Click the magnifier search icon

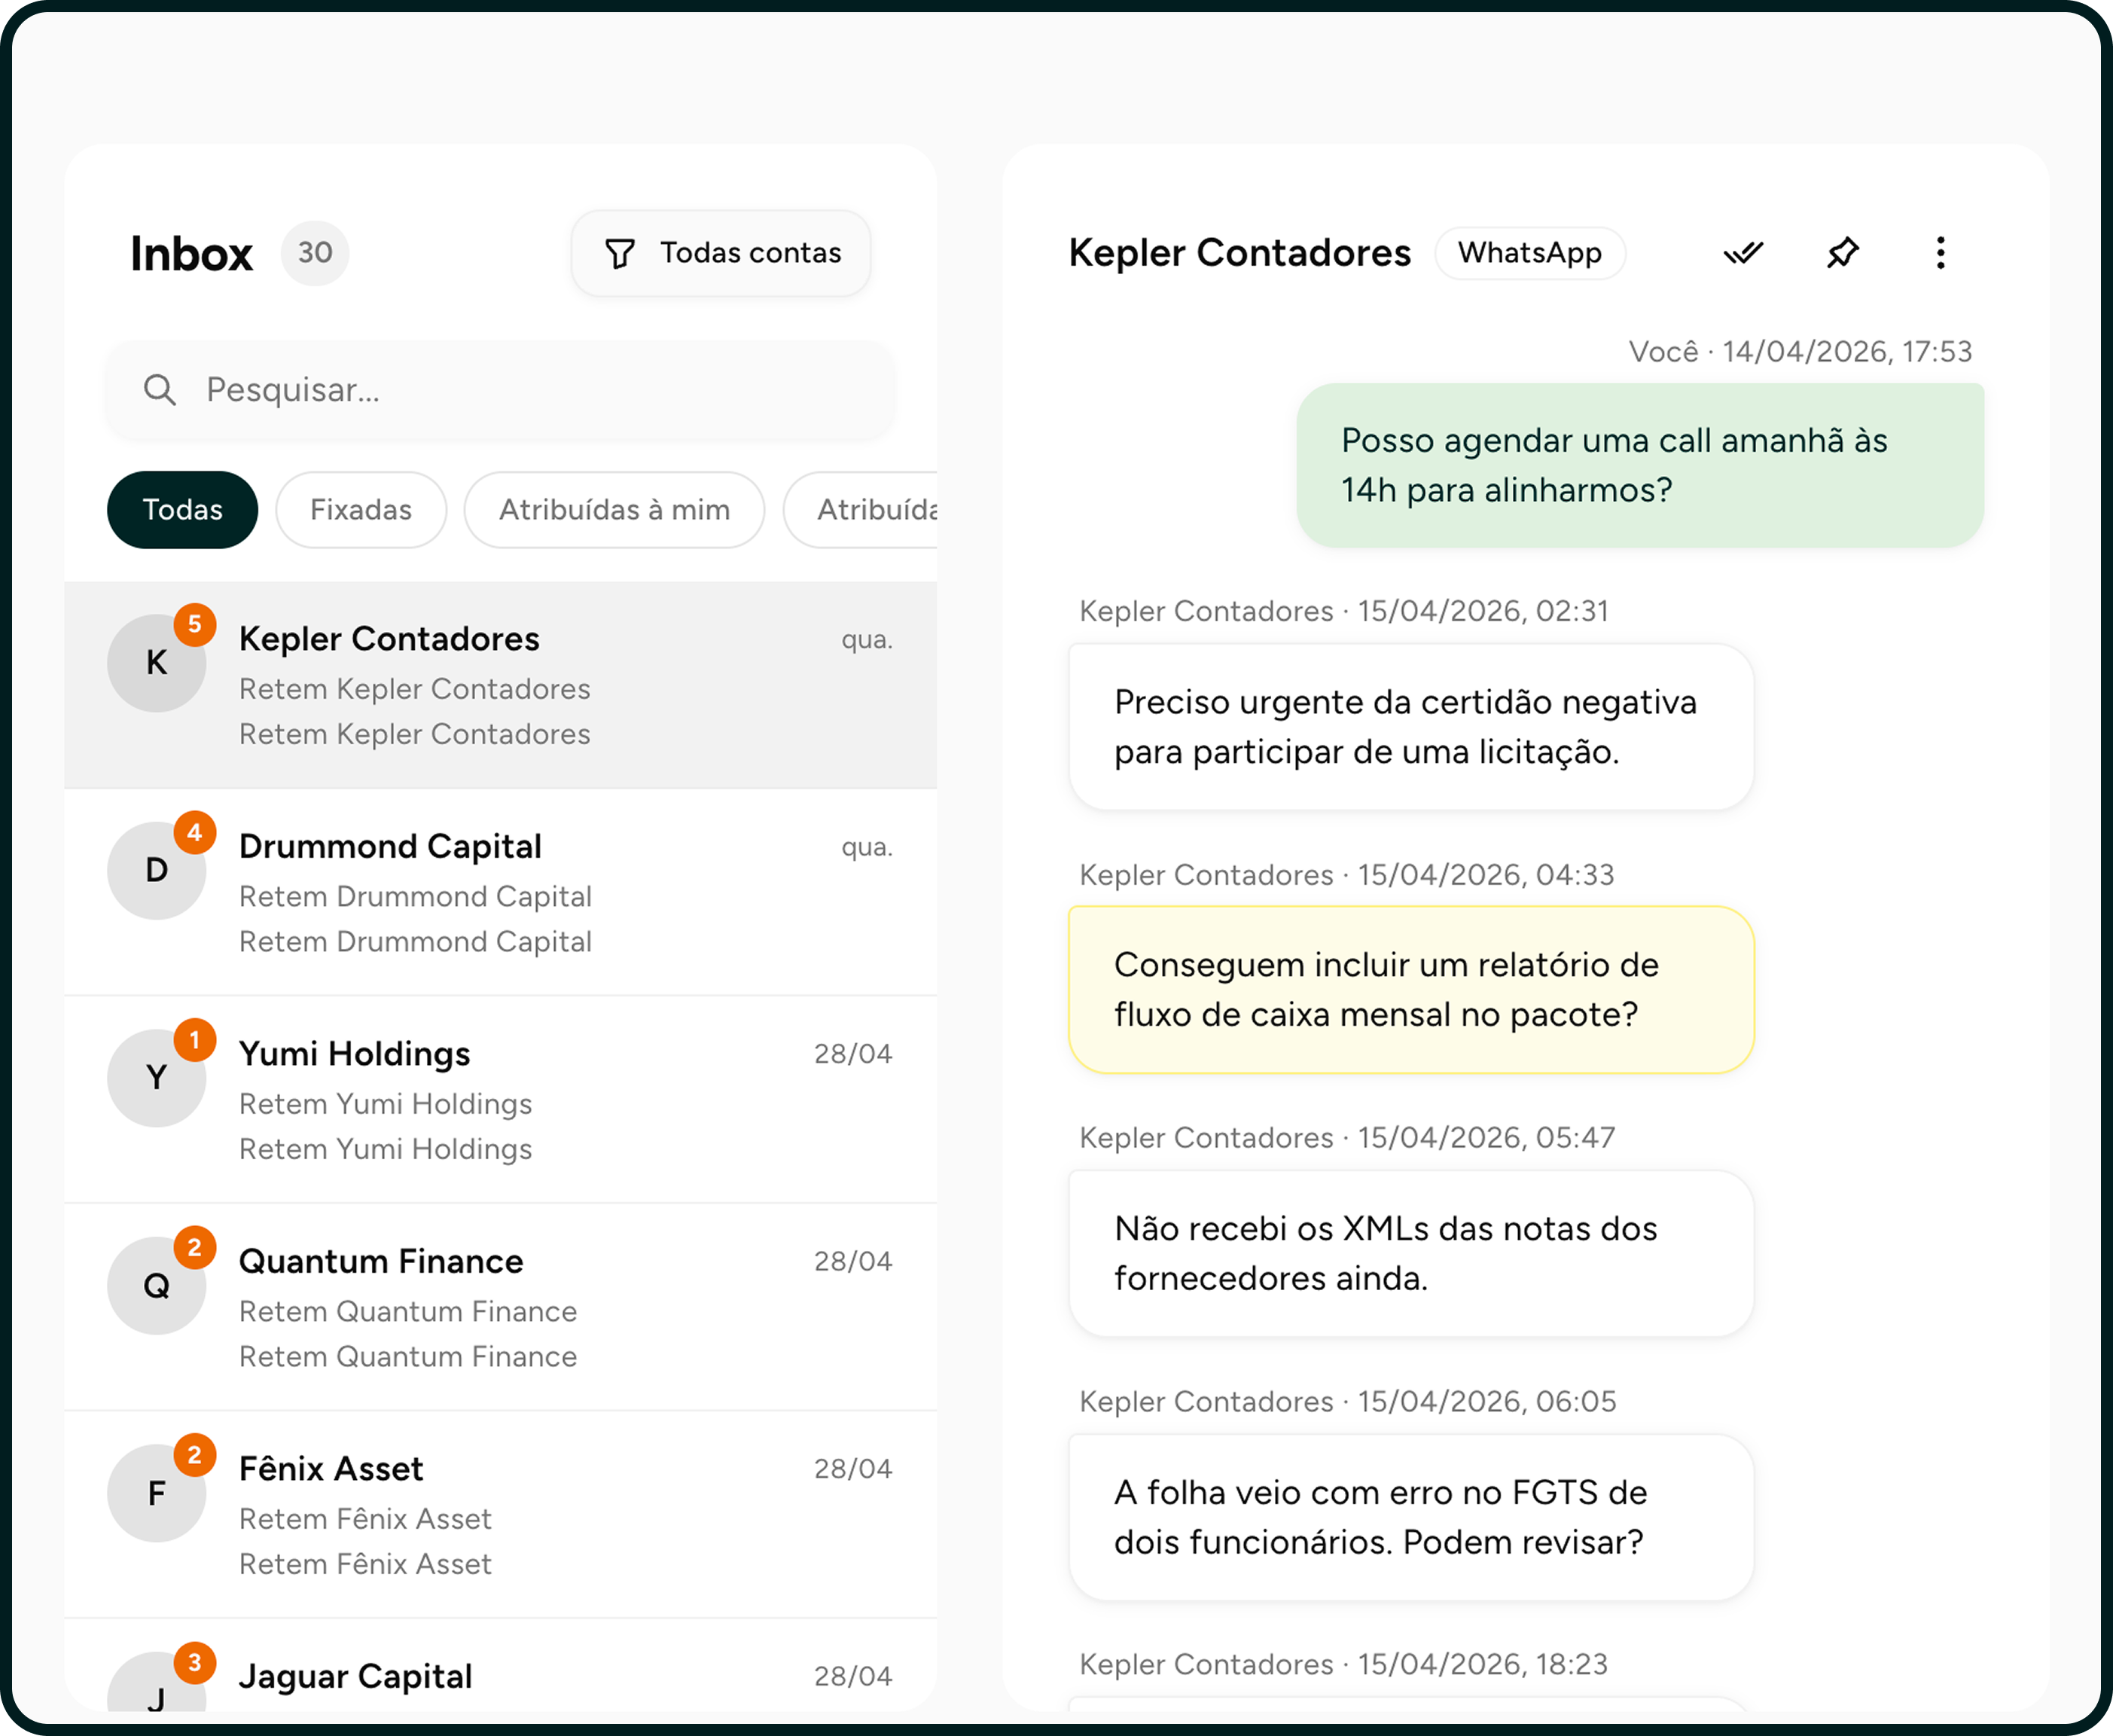(x=160, y=390)
